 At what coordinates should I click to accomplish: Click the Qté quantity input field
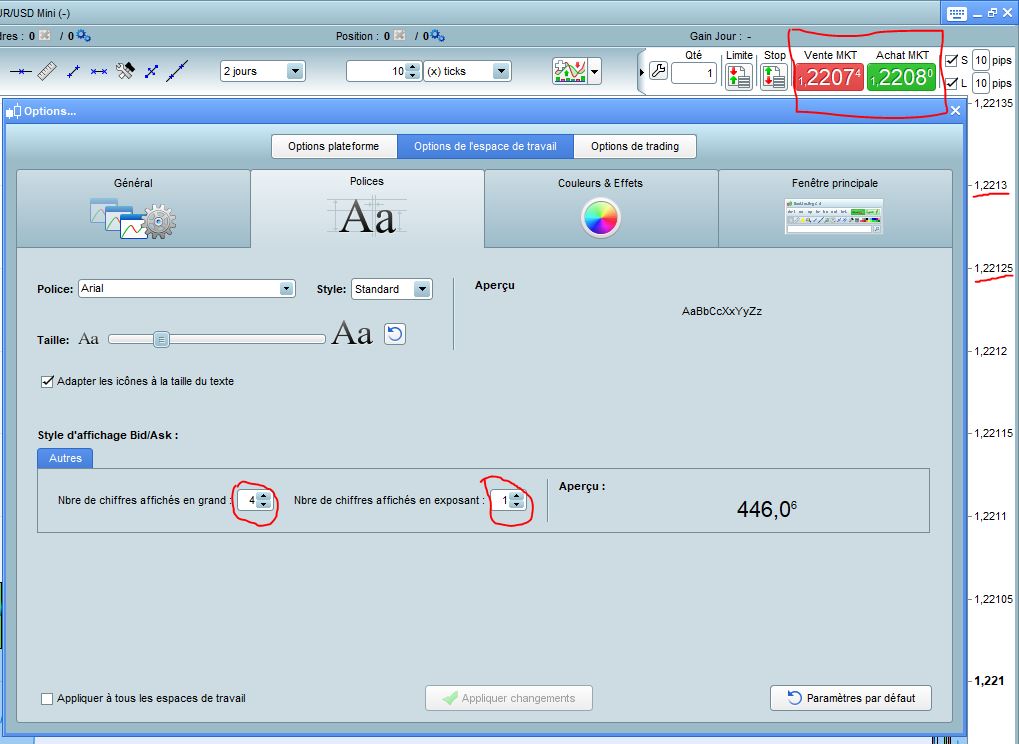pos(693,73)
